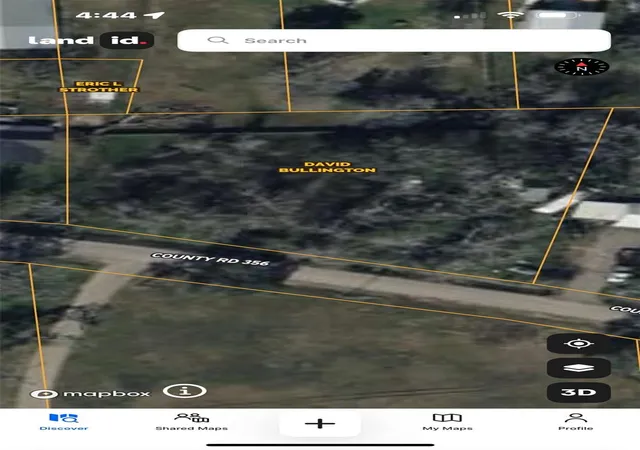The width and height of the screenshot is (640, 450).
Task: Tap the Land id logo
Action: click(x=91, y=40)
